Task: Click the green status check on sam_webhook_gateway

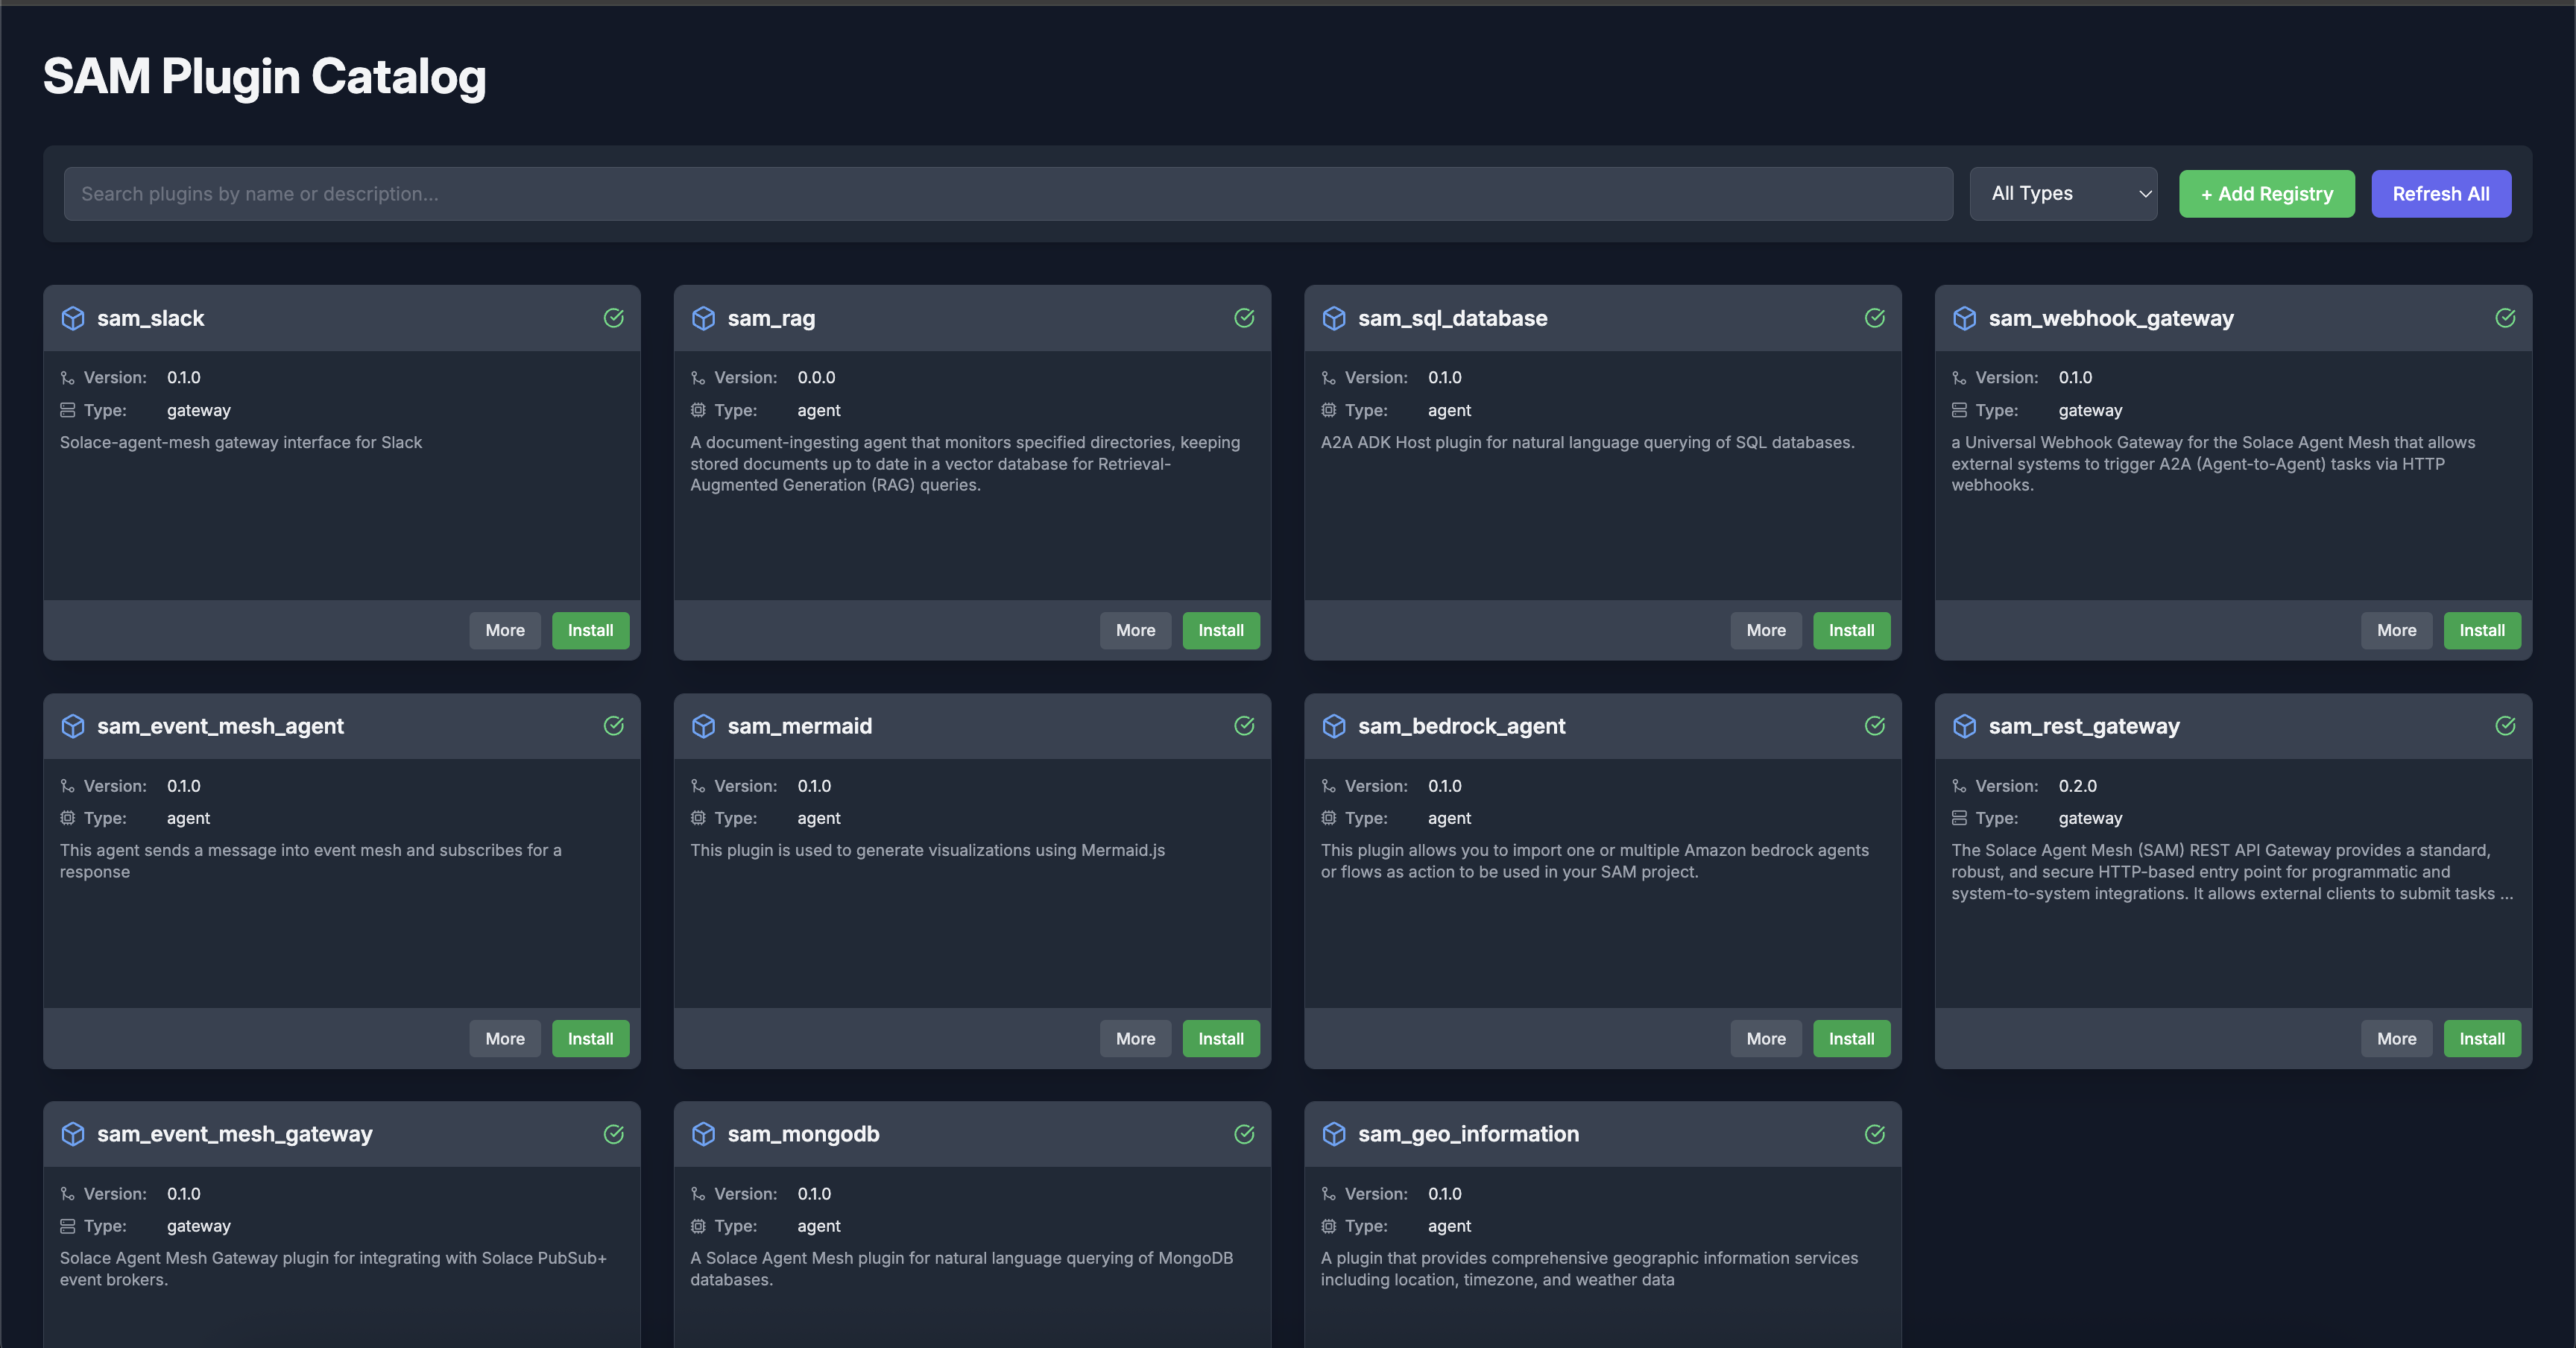Action: point(2505,318)
